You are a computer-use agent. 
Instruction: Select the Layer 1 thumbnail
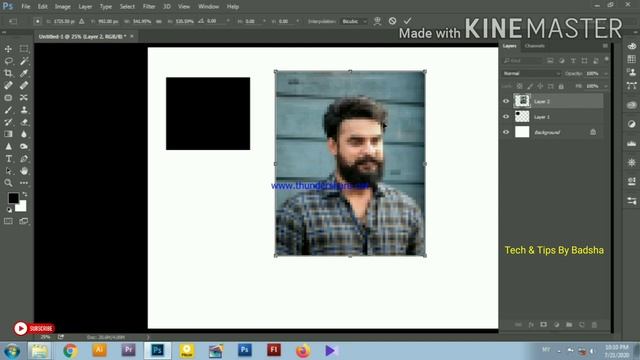[522, 117]
